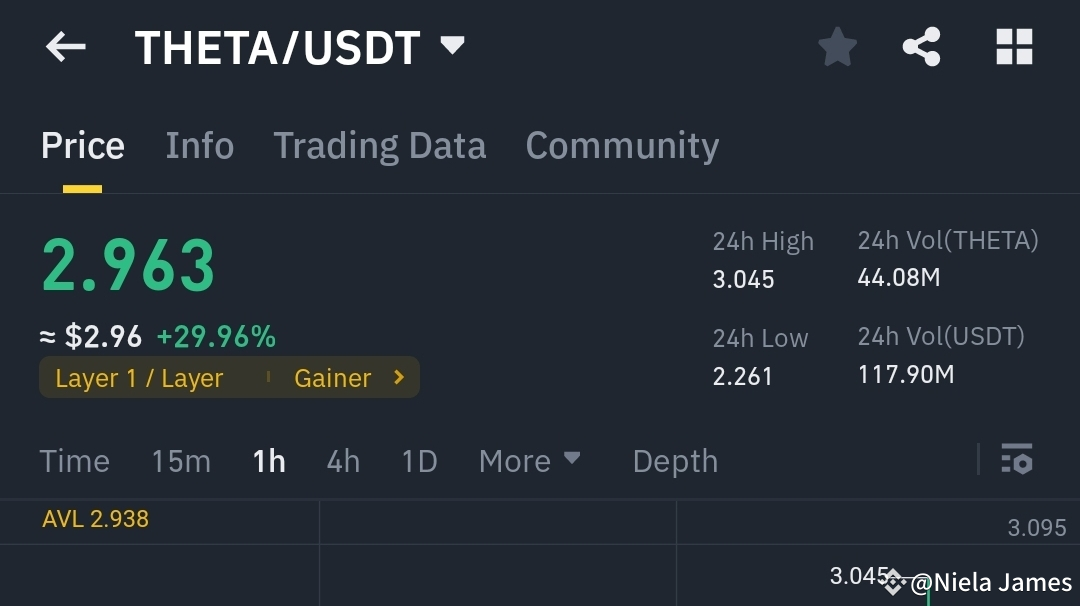The width and height of the screenshot is (1080, 606).
Task: Select the 15m interval
Action: tap(181, 461)
